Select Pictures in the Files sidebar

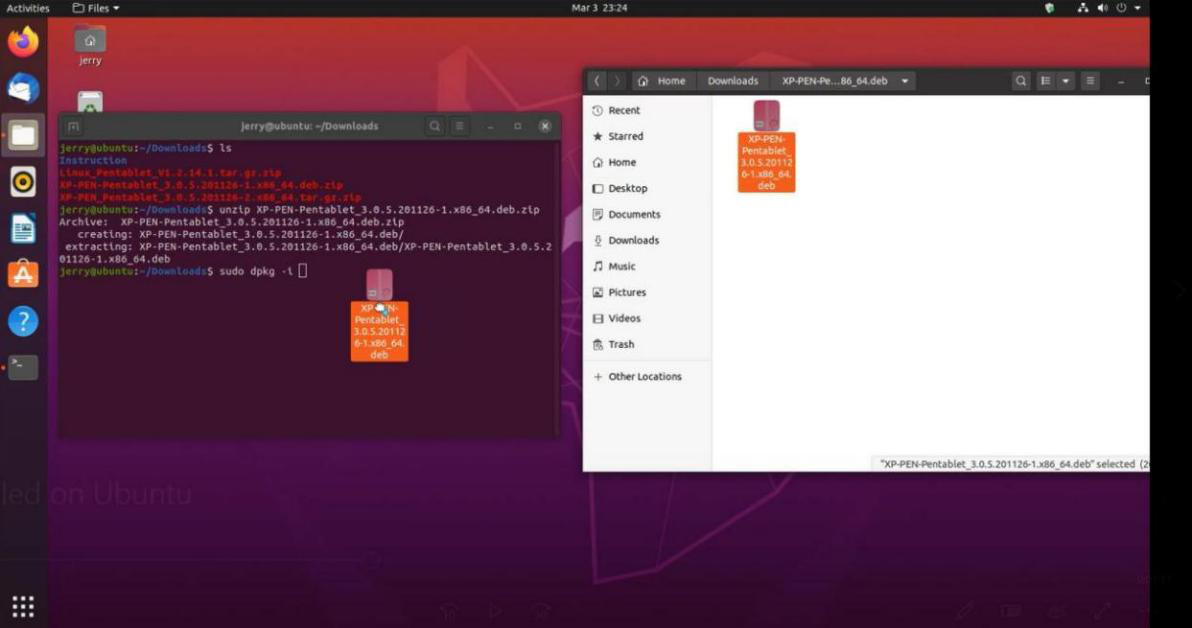(x=648, y=292)
